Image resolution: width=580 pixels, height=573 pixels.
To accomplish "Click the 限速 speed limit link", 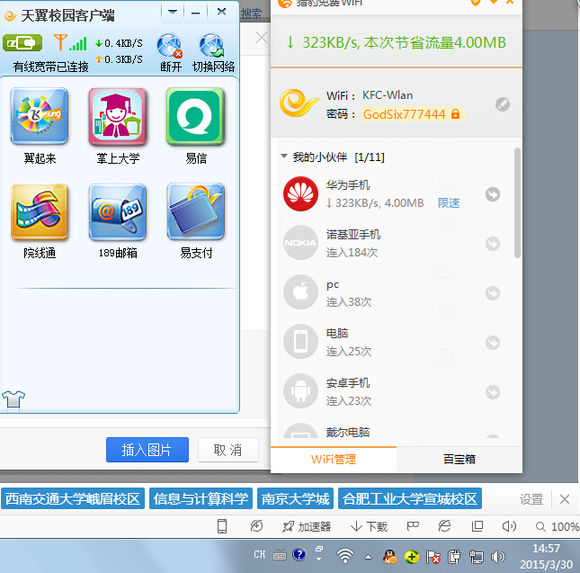I will [449, 203].
